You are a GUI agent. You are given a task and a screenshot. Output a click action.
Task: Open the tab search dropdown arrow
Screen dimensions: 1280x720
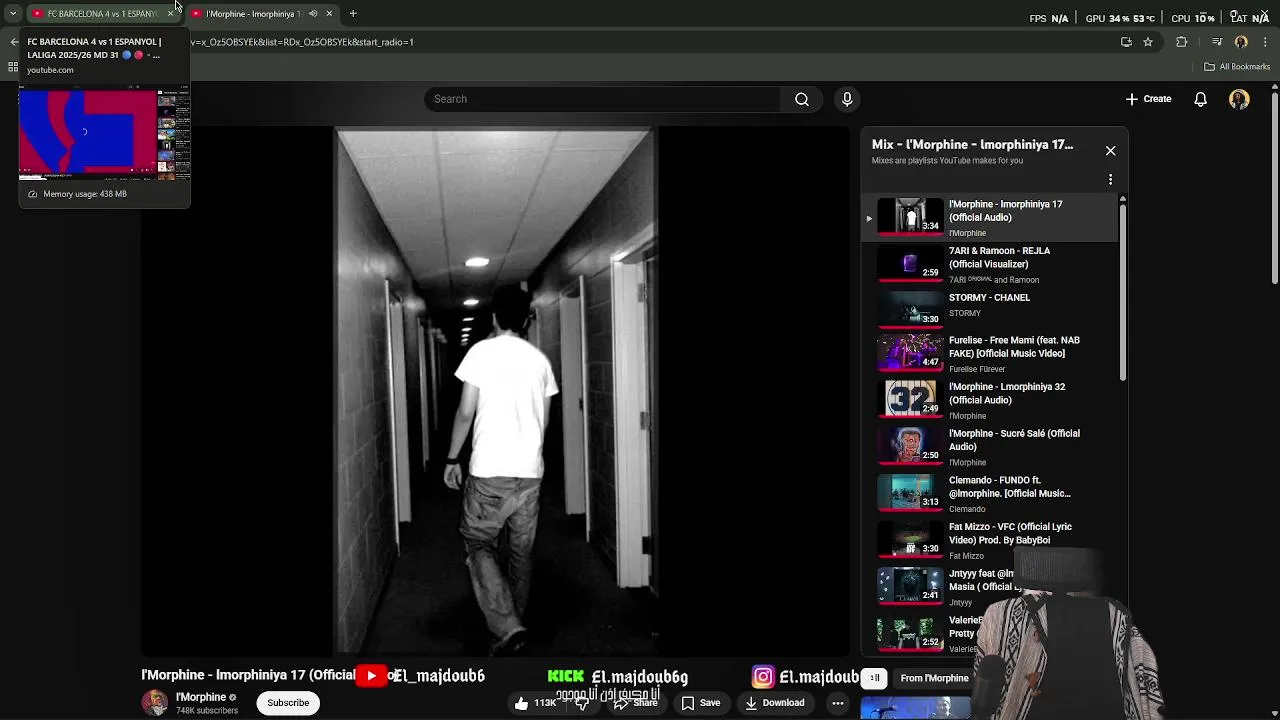[12, 14]
